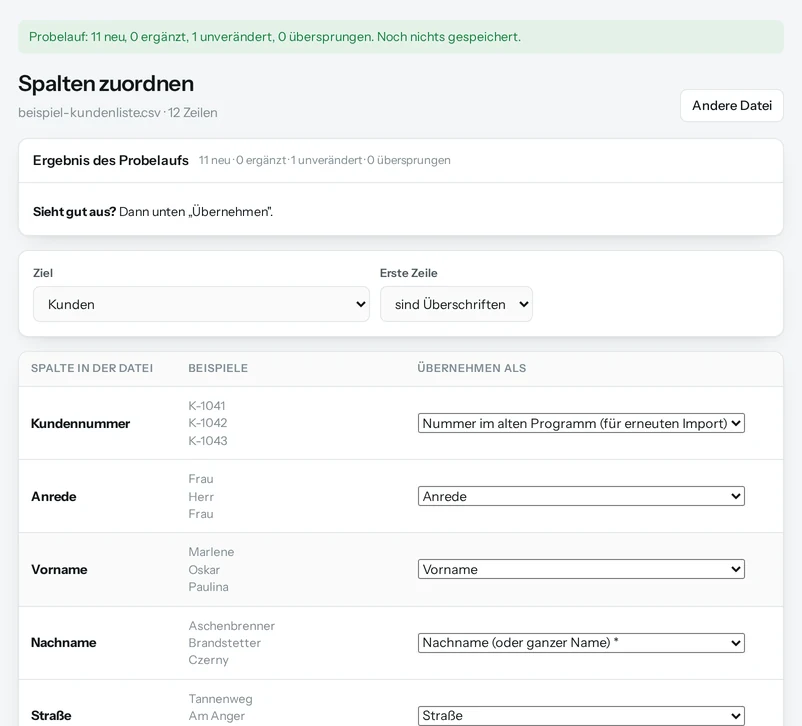Click the Nachname row label

point(63,643)
